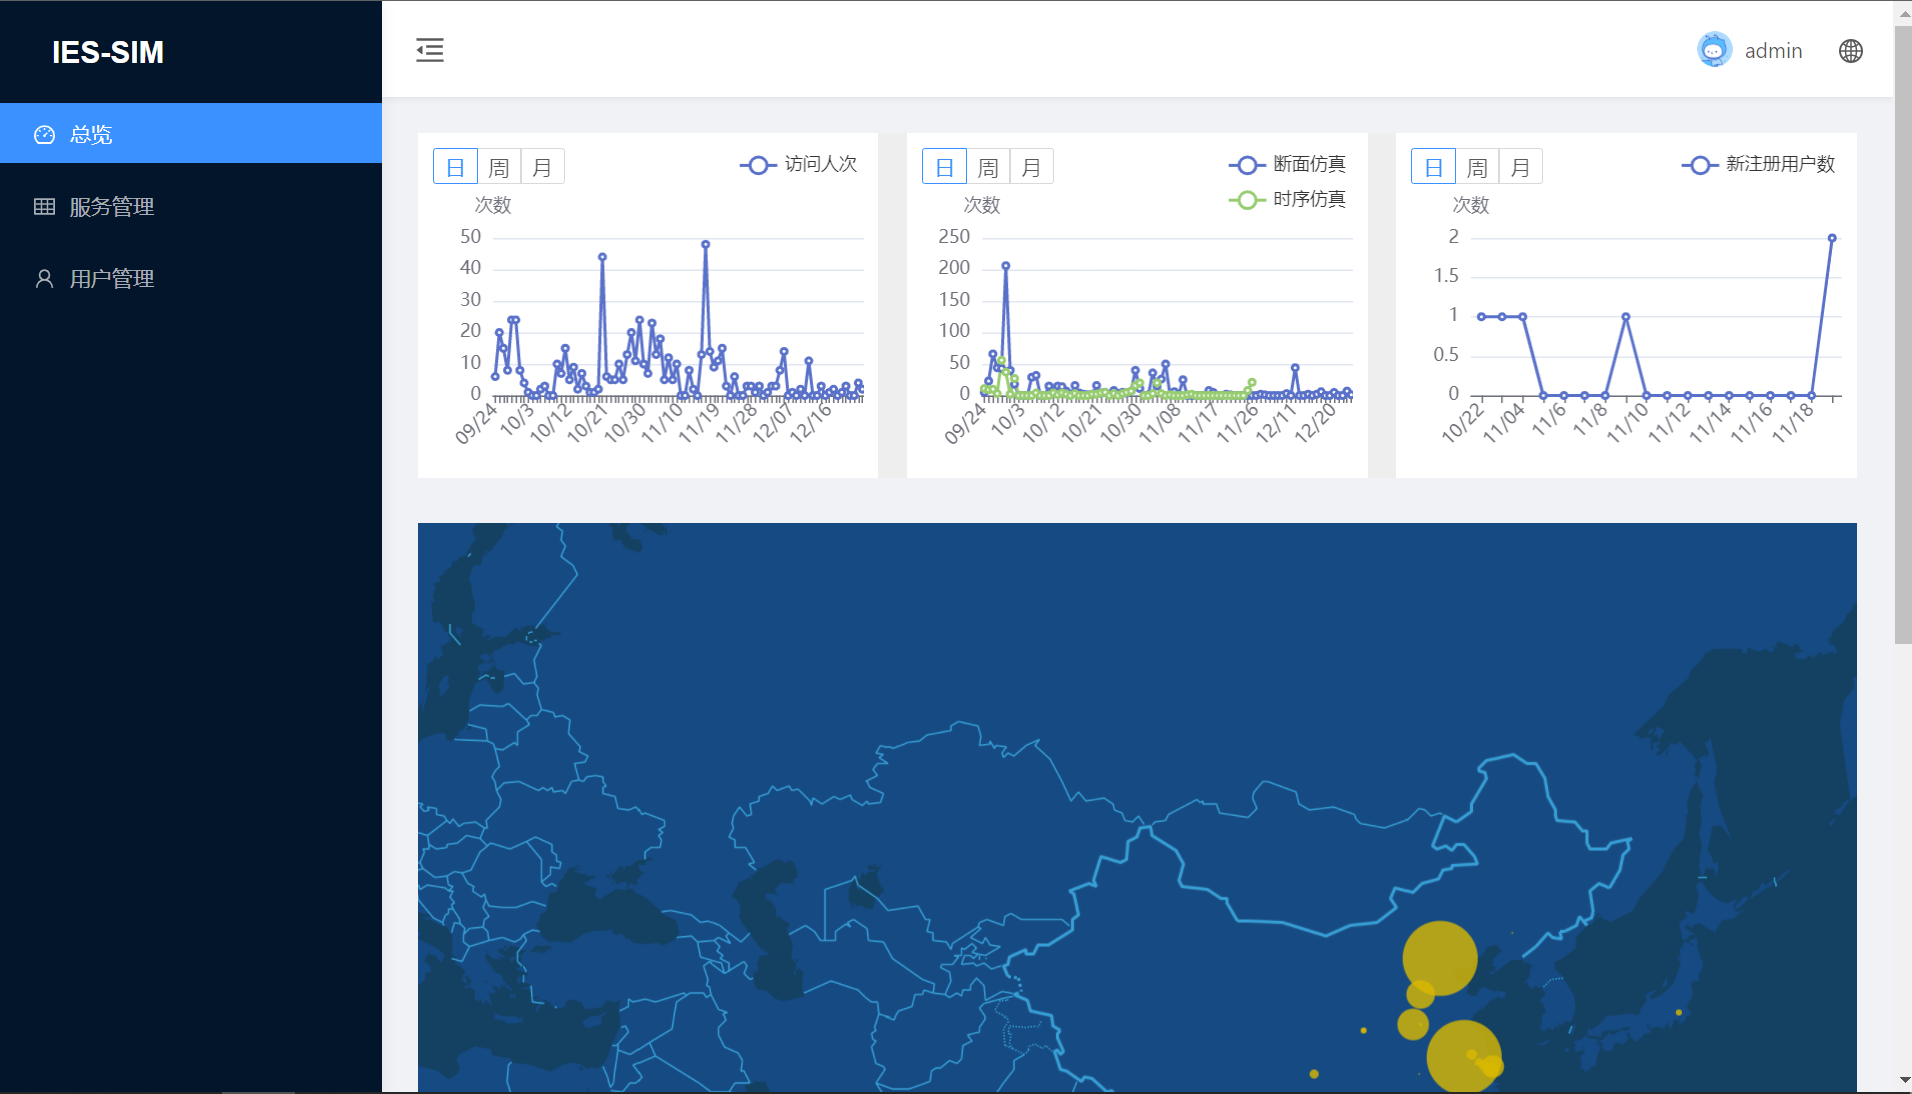This screenshot has width=1912, height=1094.
Task: Toggle the 访问人次 legend series
Action: [798, 164]
